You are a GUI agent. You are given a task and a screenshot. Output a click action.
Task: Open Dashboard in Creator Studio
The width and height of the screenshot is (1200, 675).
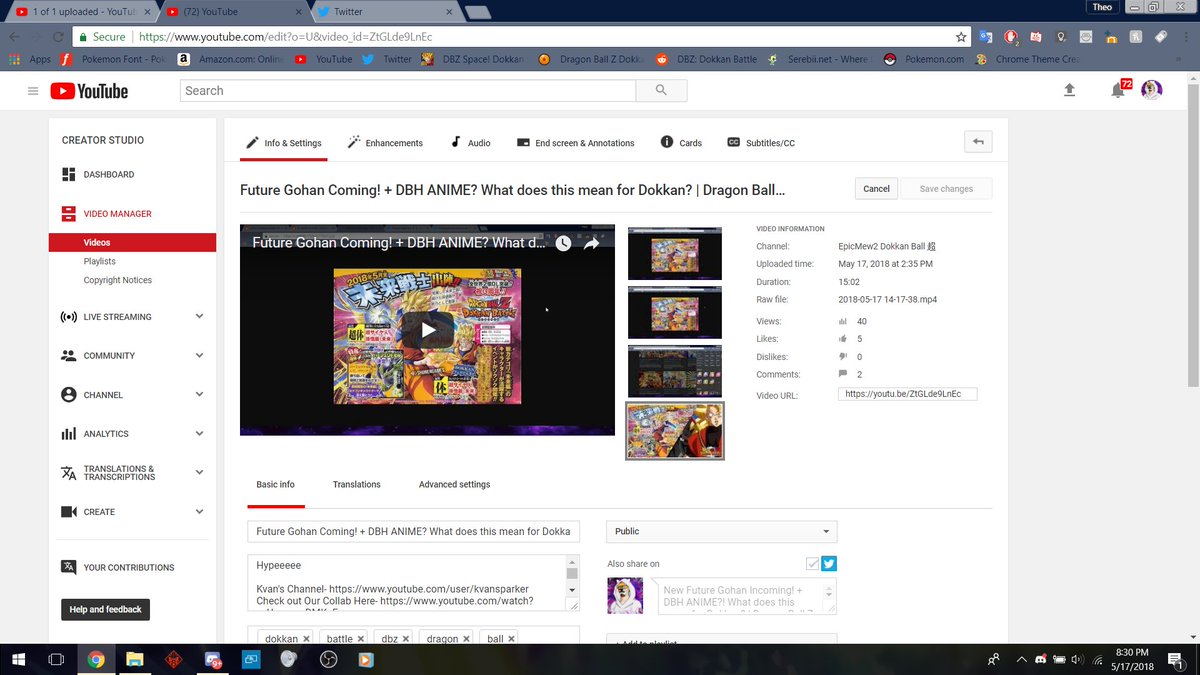coord(109,174)
